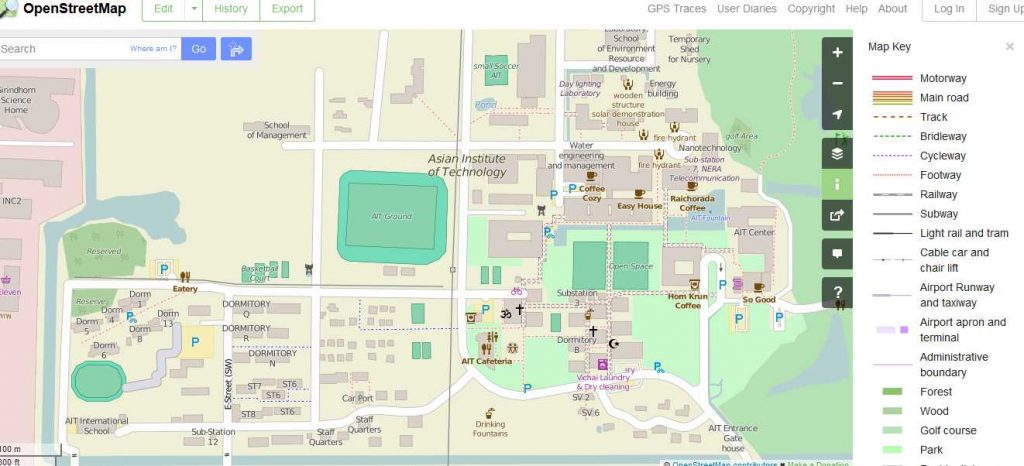Zoom out of the map
This screenshot has width=1024, height=466.
coord(837,84)
